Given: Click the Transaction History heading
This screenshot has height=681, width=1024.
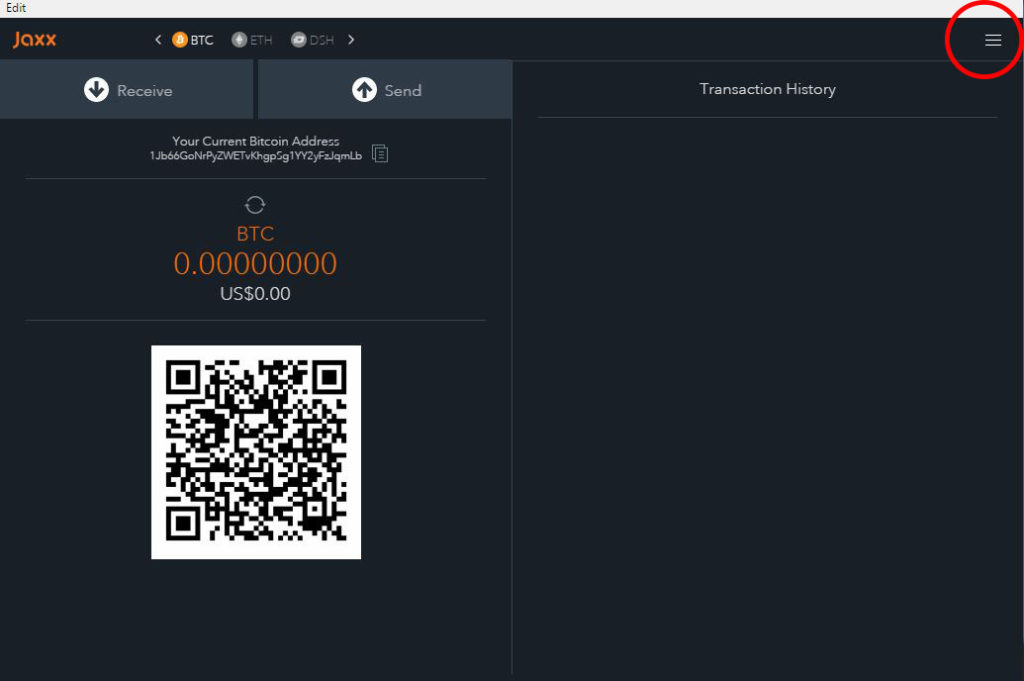Looking at the screenshot, I should click(x=767, y=89).
